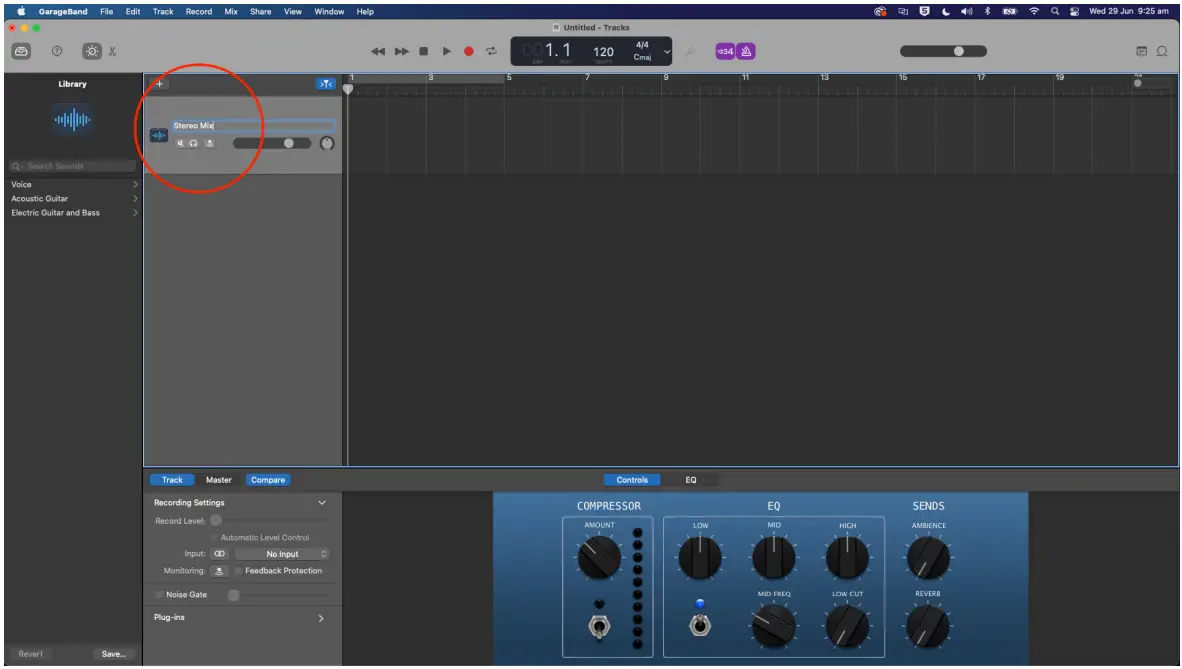Click the Save button
This screenshot has width=1182, height=669.
point(113,654)
